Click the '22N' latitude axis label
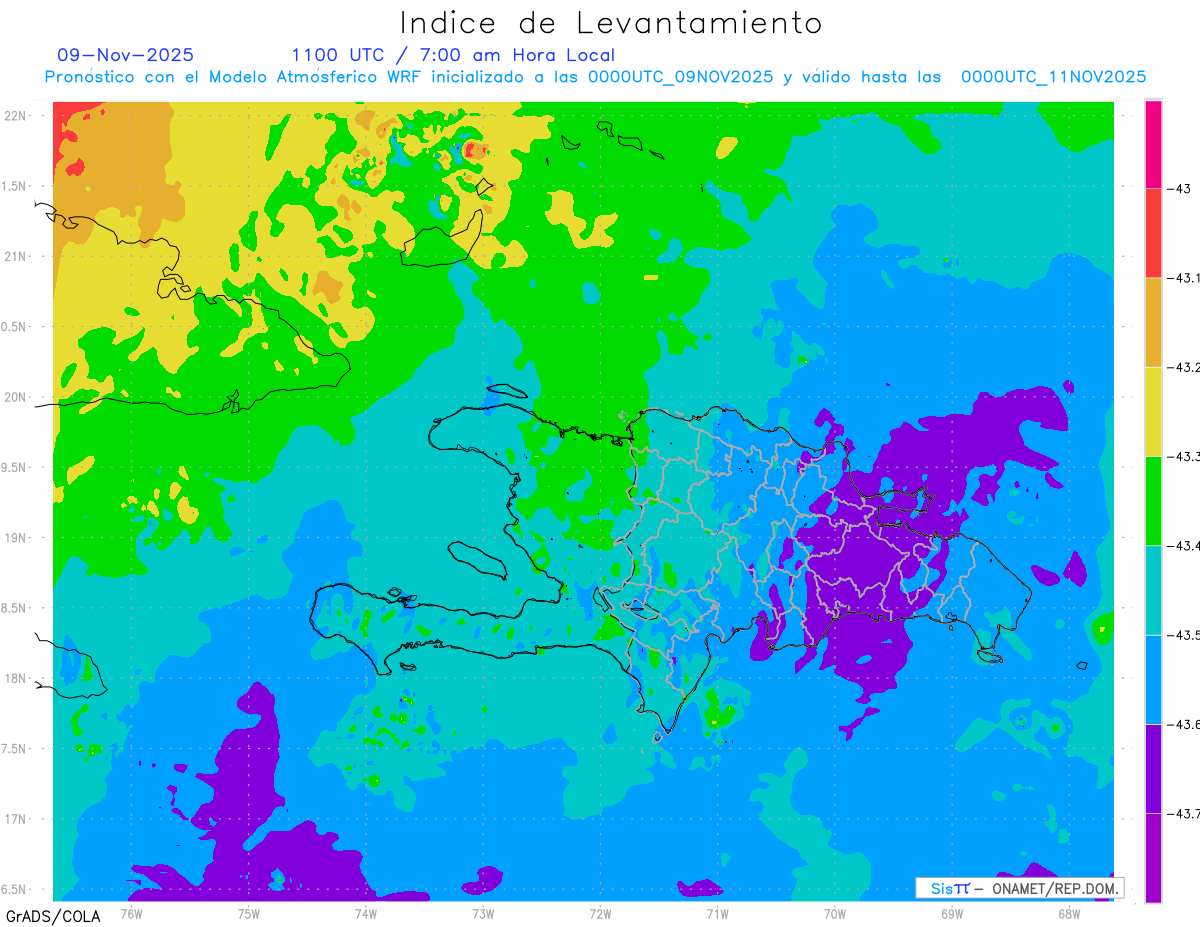 pyautogui.click(x=16, y=115)
